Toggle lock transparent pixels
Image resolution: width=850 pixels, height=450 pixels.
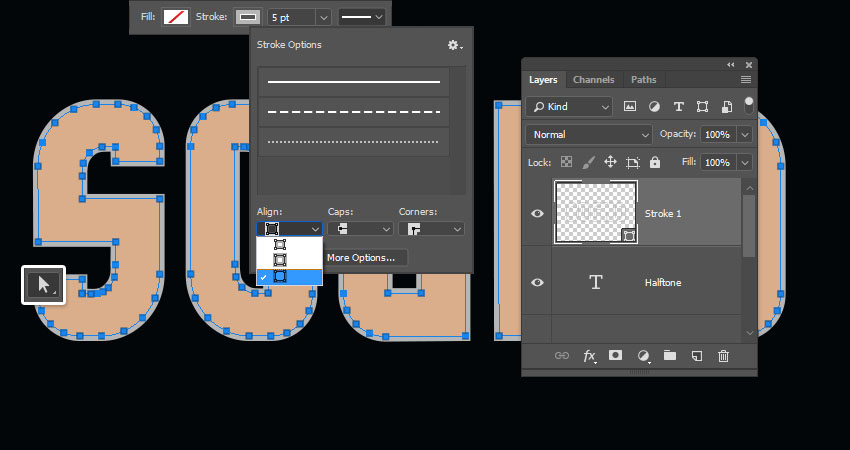point(566,162)
